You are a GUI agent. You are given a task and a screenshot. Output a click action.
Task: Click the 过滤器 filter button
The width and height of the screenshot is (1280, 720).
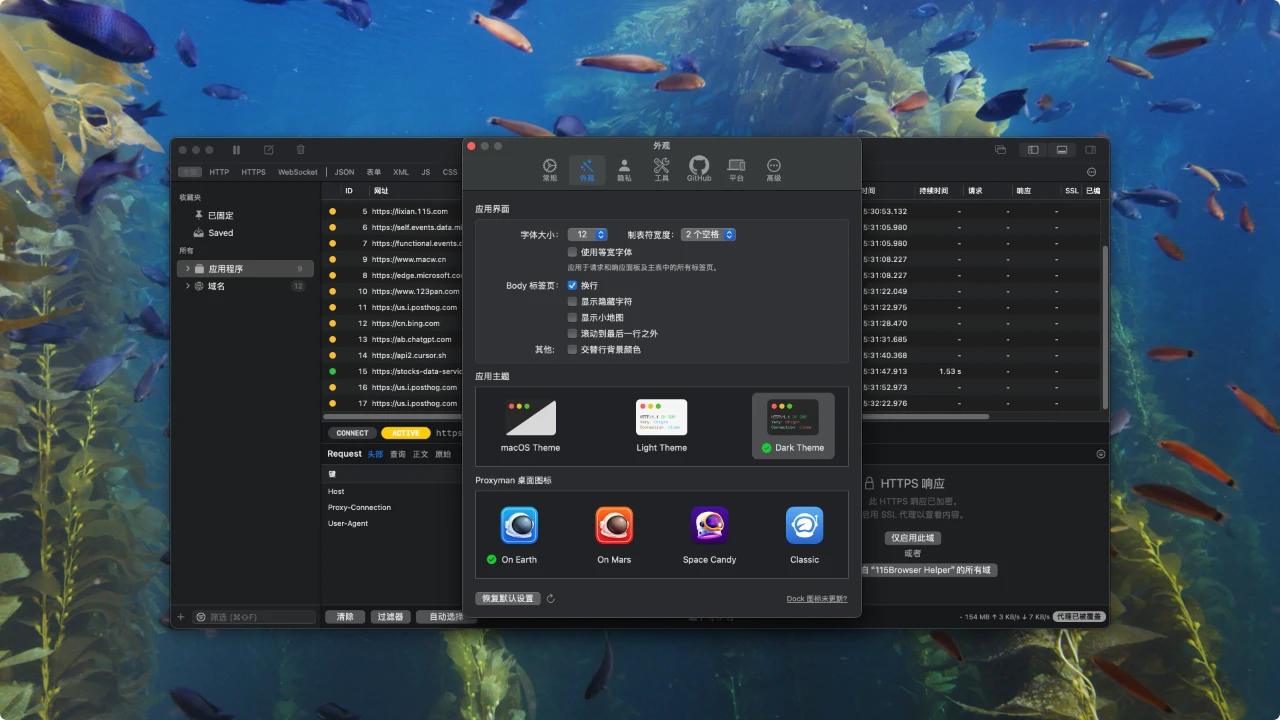point(391,617)
